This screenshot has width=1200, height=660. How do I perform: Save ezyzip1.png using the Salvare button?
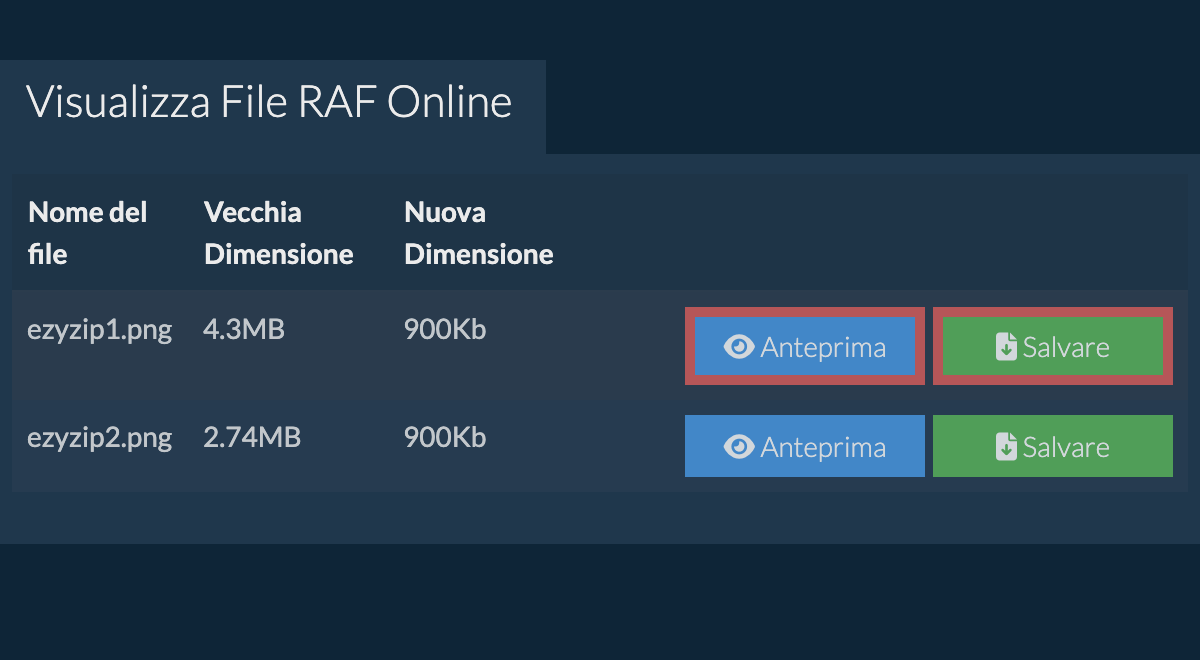pos(1052,347)
